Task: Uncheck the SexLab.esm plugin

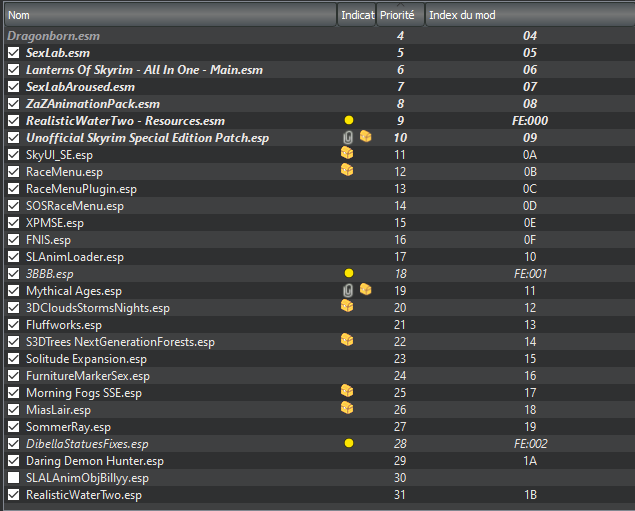Action: pos(13,53)
